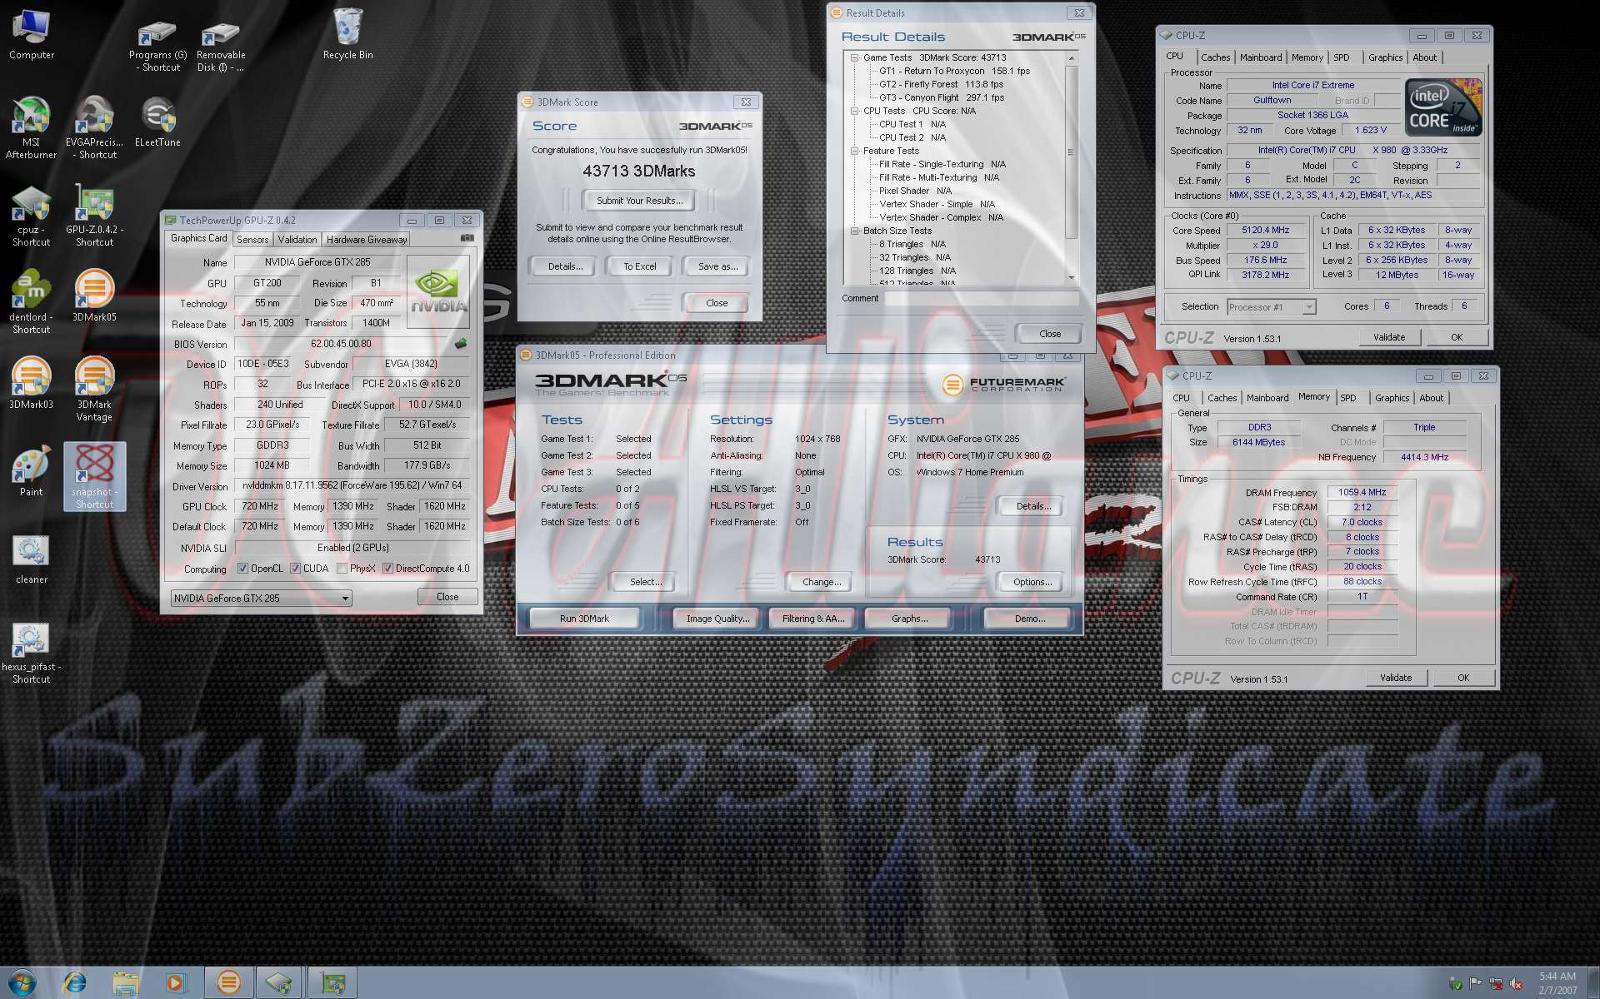Launch the MSI Afterburner desktop icon
This screenshot has height=999, width=1600.
(31, 127)
